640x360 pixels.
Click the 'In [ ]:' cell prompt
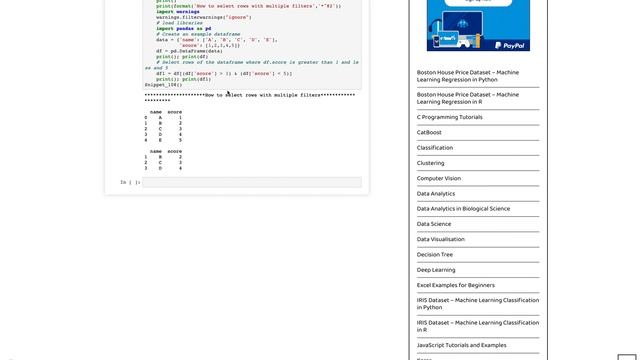(130, 182)
